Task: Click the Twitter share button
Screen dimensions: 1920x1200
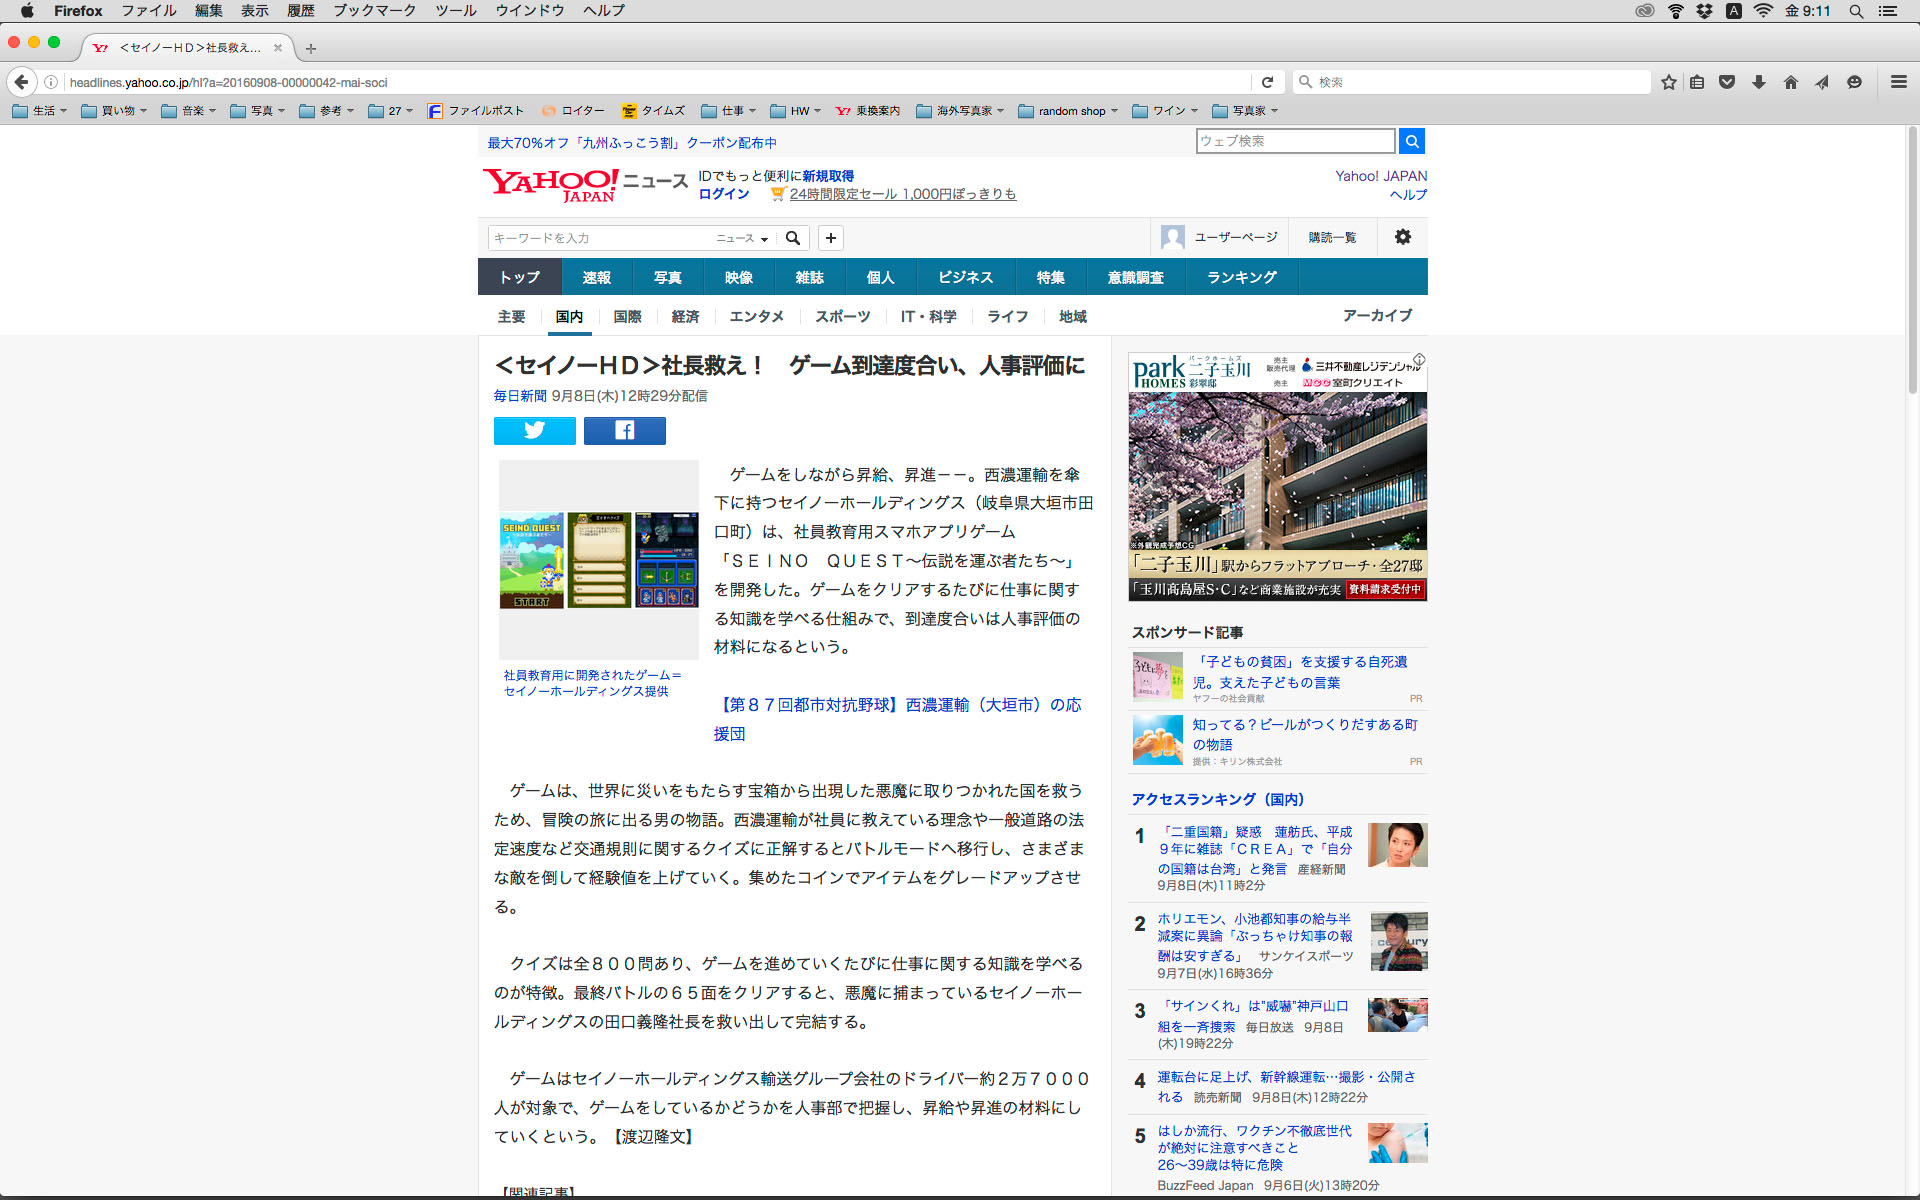Action: pyautogui.click(x=534, y=430)
